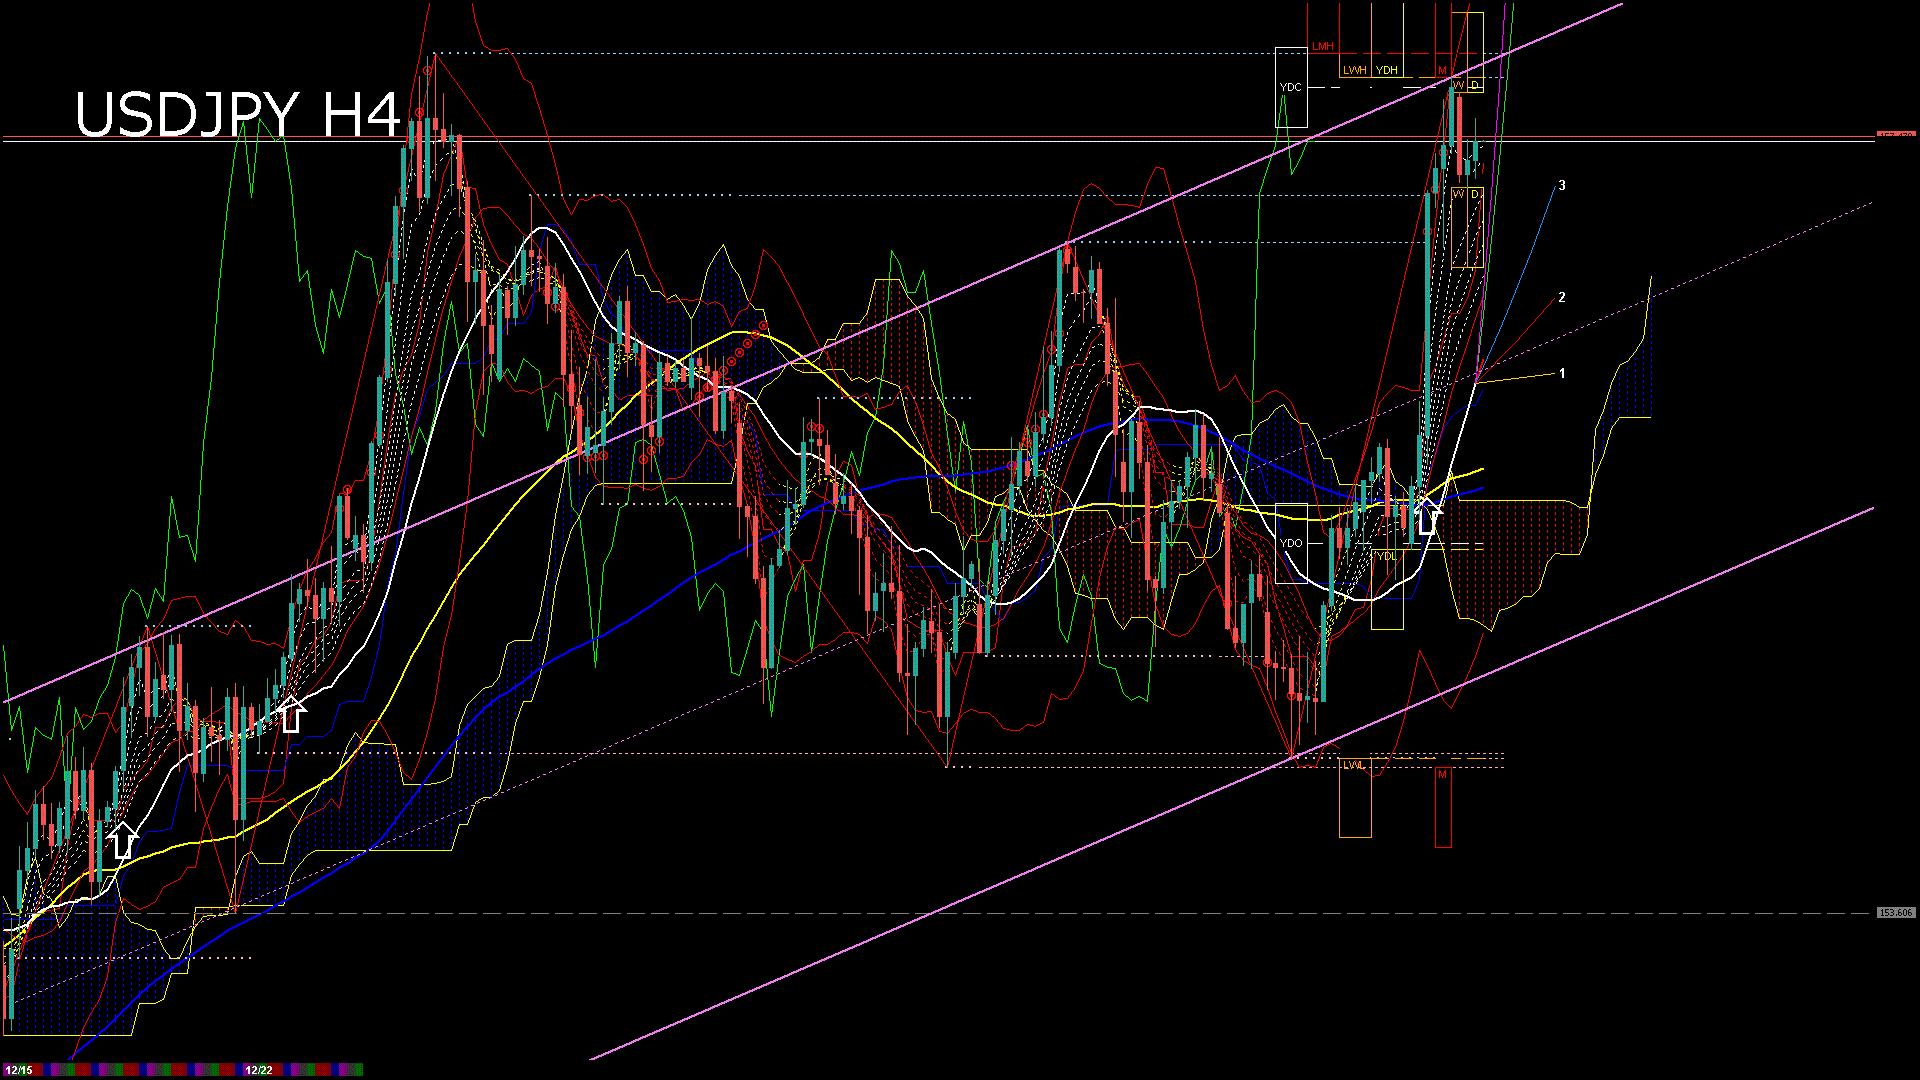Click the 153.606 price tag
Screen dimensions: 1920x1080
coord(1895,913)
